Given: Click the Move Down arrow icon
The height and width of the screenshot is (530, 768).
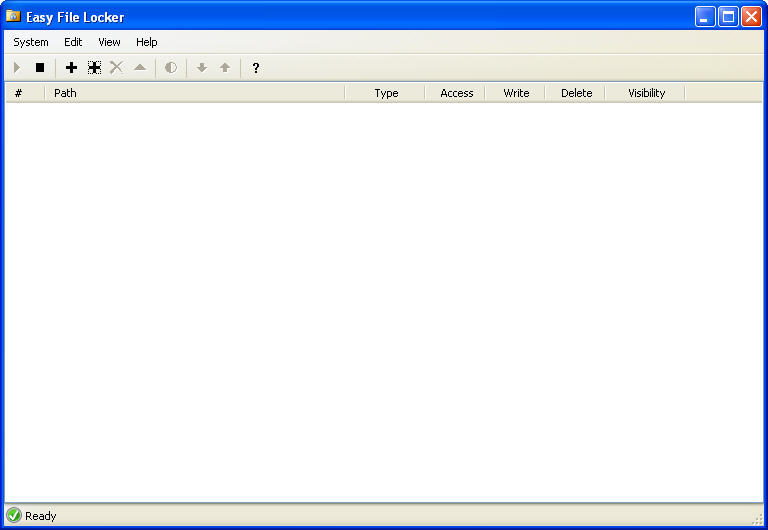Looking at the screenshot, I should click(x=202, y=68).
